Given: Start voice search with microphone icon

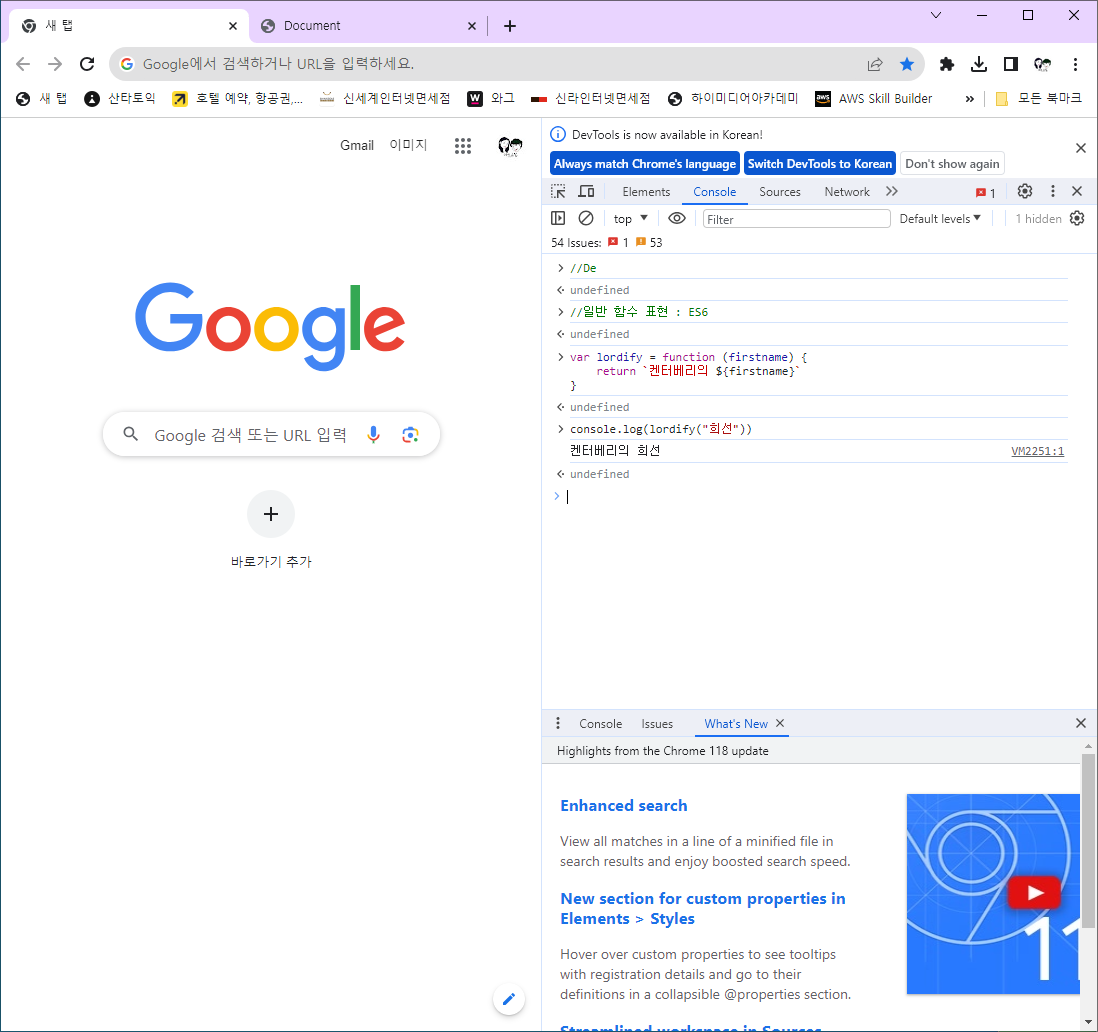Looking at the screenshot, I should (x=373, y=435).
